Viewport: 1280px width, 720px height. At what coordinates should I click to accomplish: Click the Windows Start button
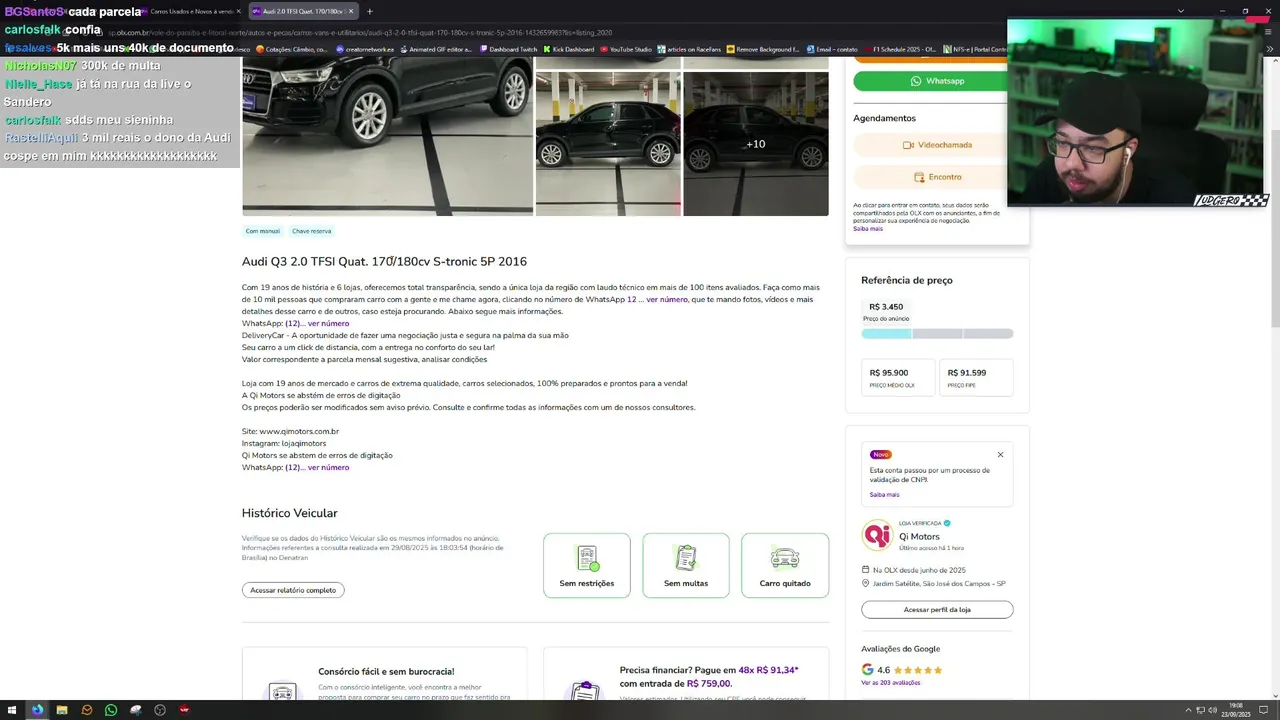pos(13,710)
